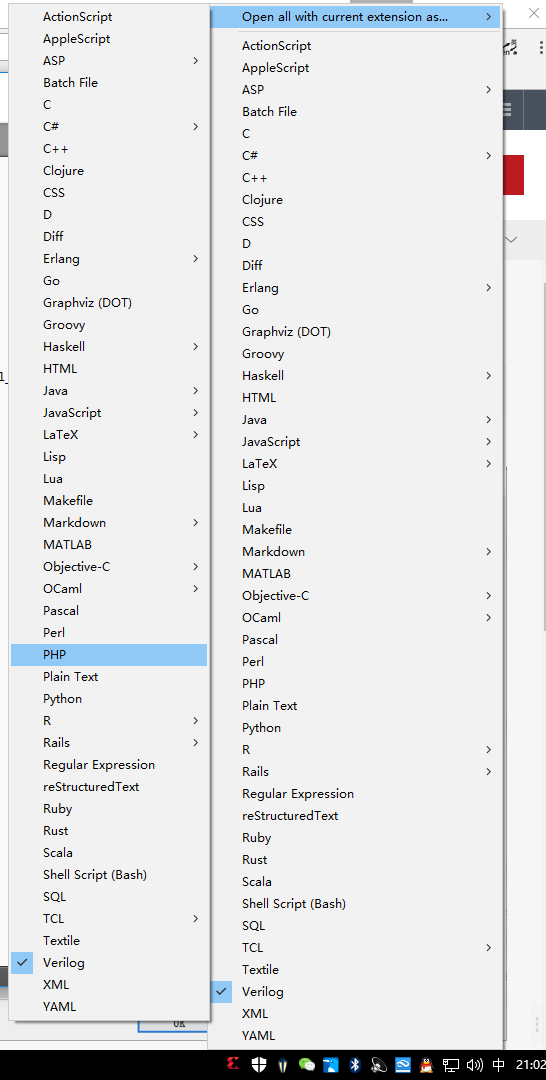Viewport: 546px width, 1080px height.
Task: Open the QQ penguin tray icon
Action: (427, 1065)
